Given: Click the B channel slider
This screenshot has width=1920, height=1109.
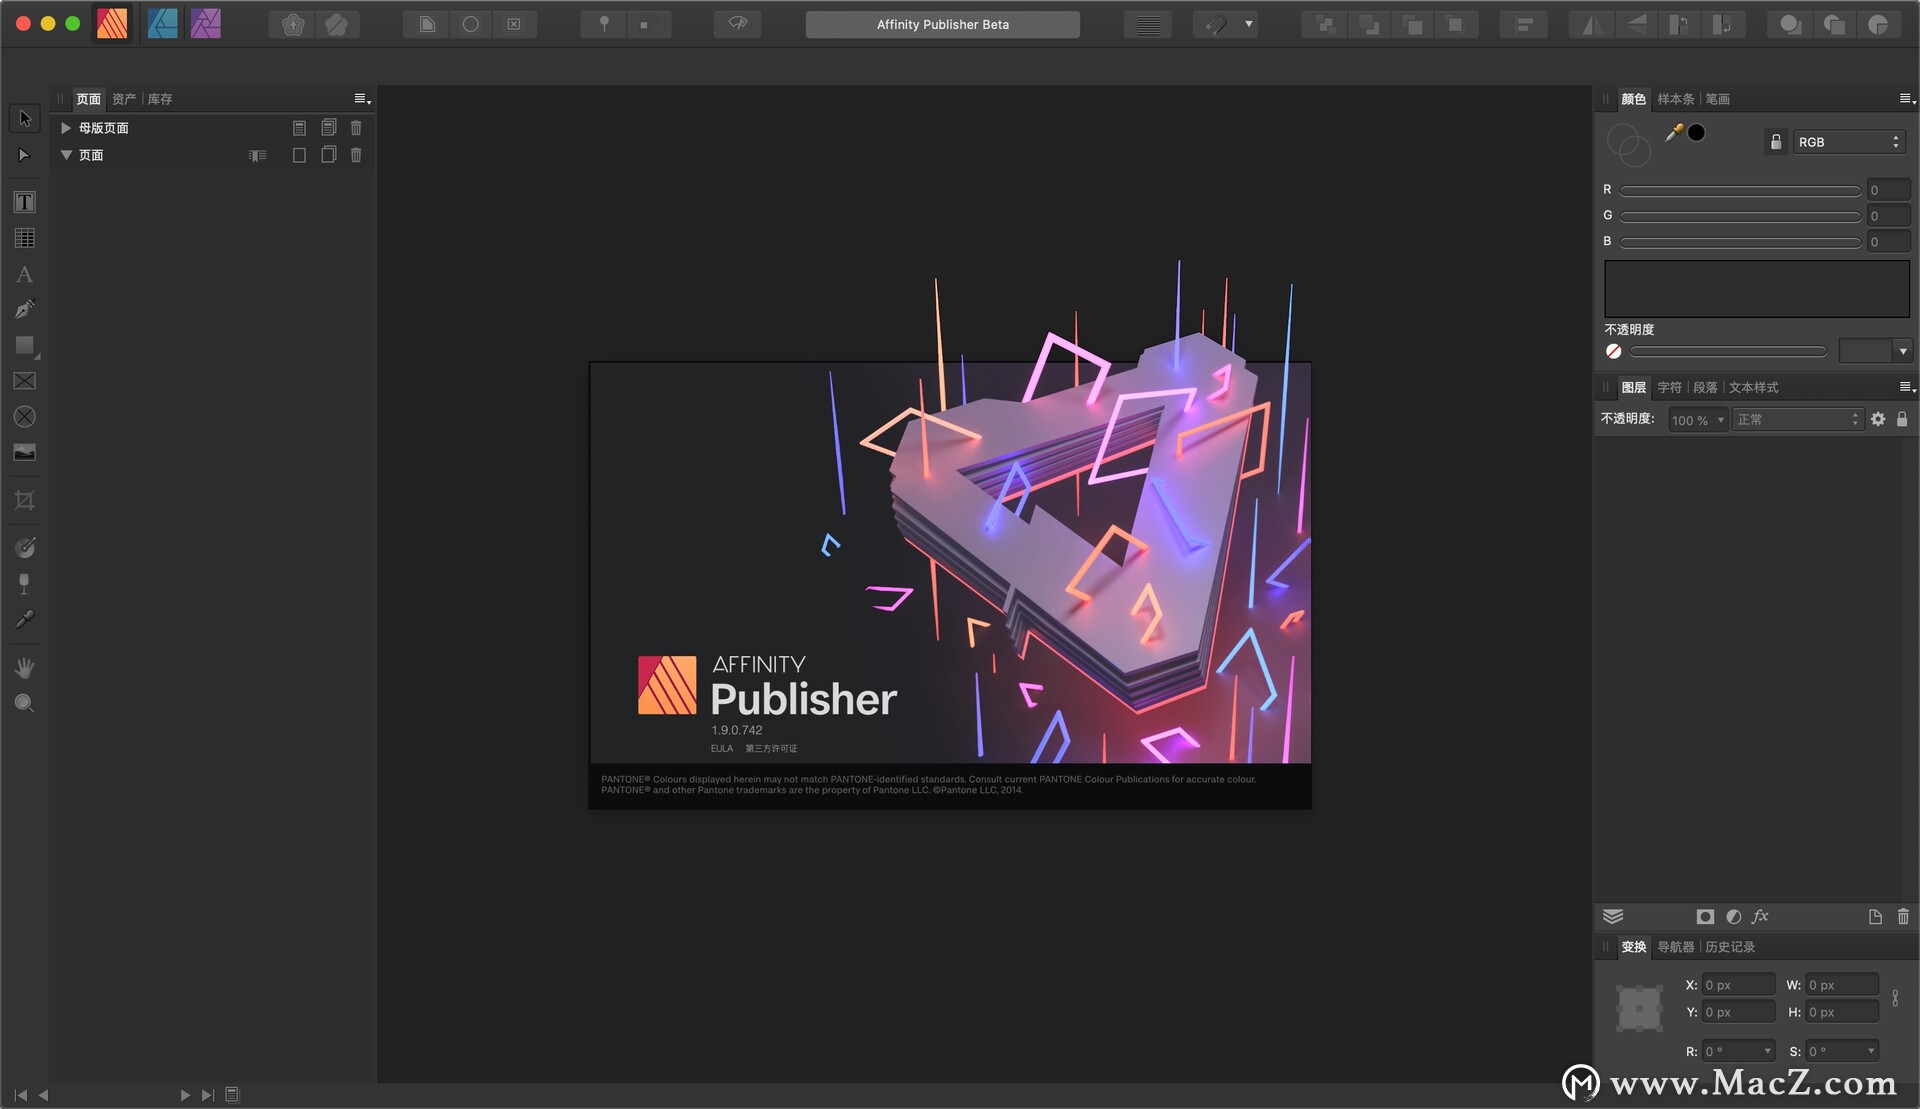Looking at the screenshot, I should 1740,242.
